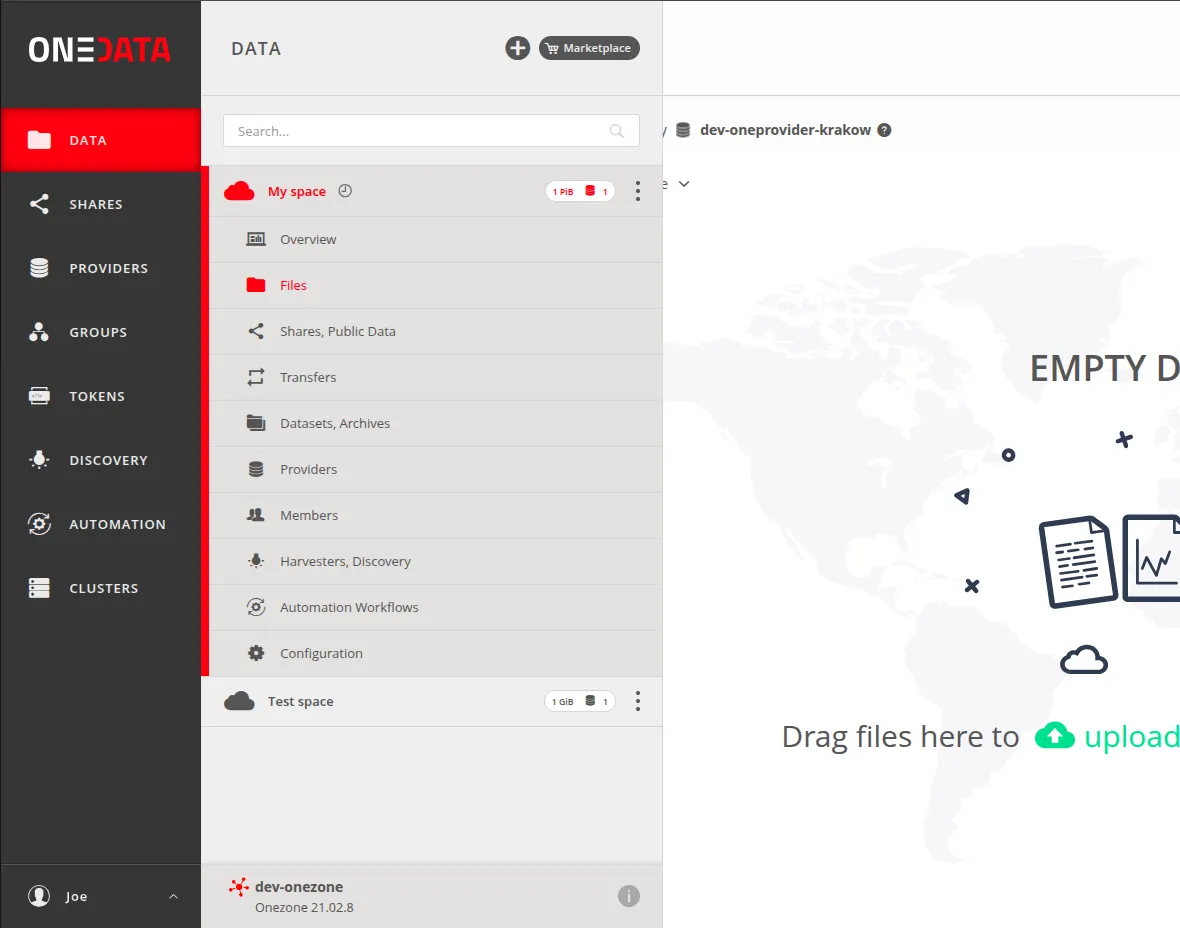Click the red Files folder icon
This screenshot has height=928, width=1180.
(256, 285)
